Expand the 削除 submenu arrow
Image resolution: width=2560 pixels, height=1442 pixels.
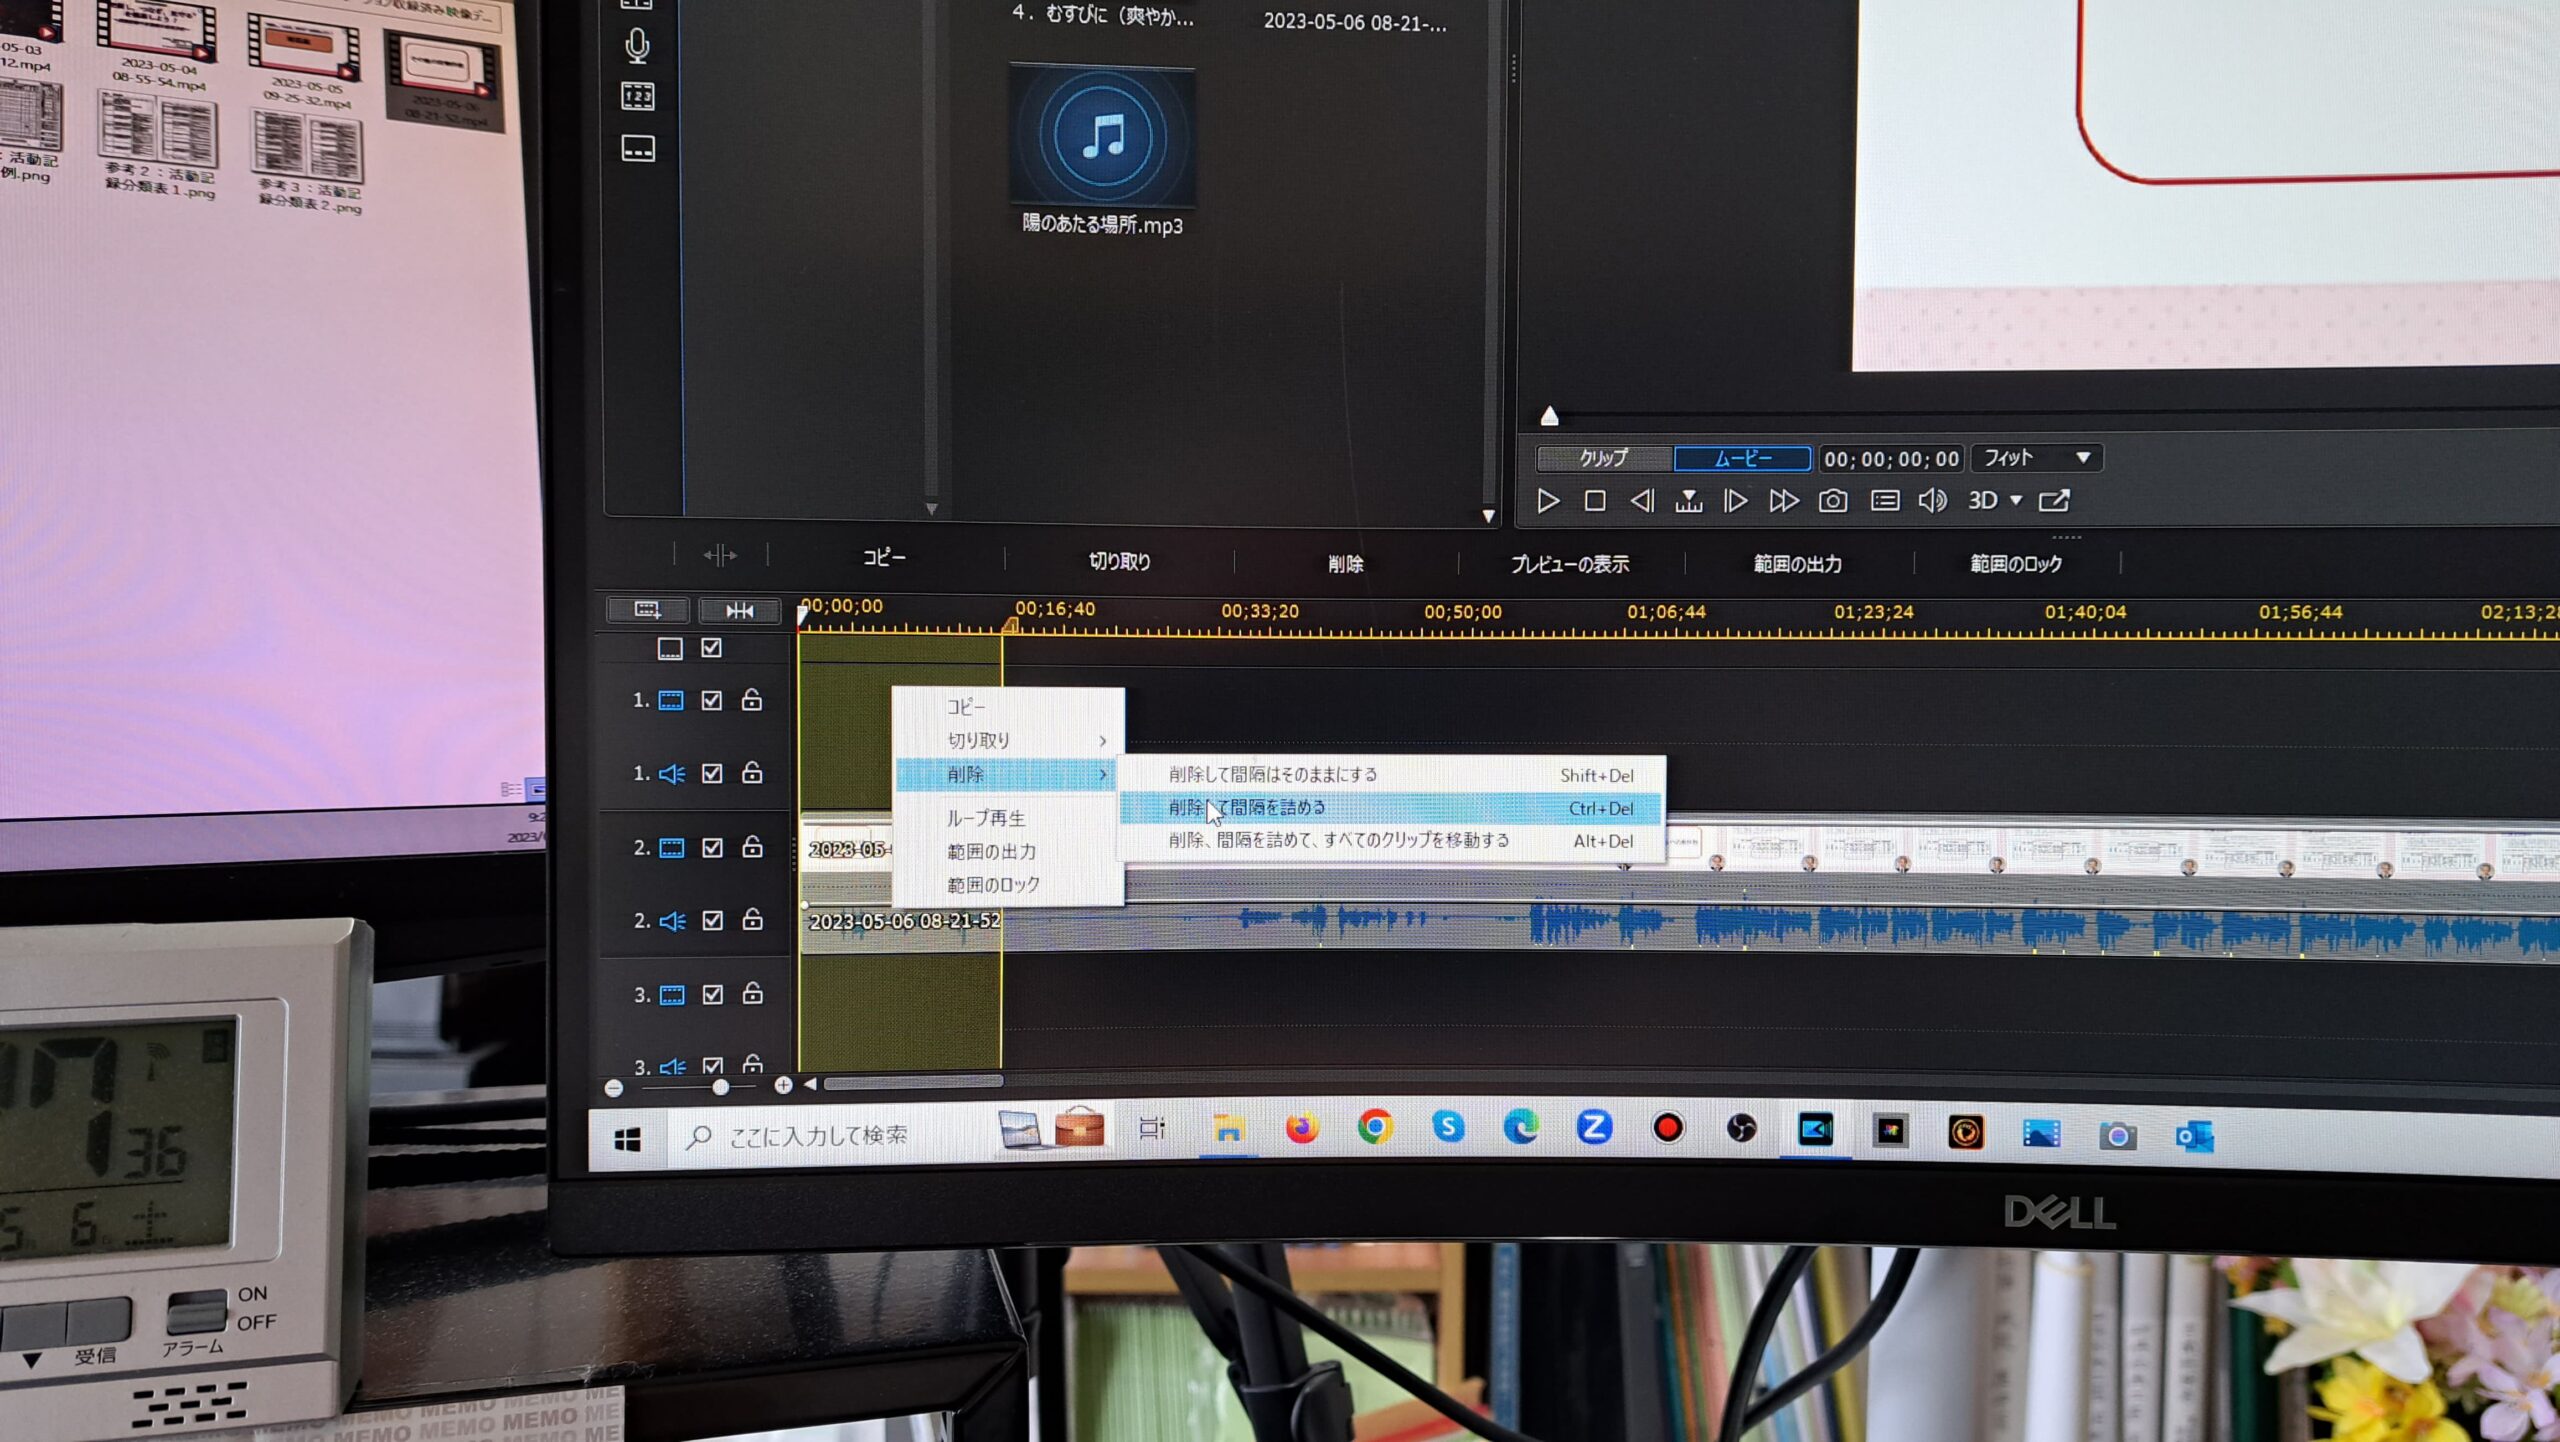[x=1103, y=774]
